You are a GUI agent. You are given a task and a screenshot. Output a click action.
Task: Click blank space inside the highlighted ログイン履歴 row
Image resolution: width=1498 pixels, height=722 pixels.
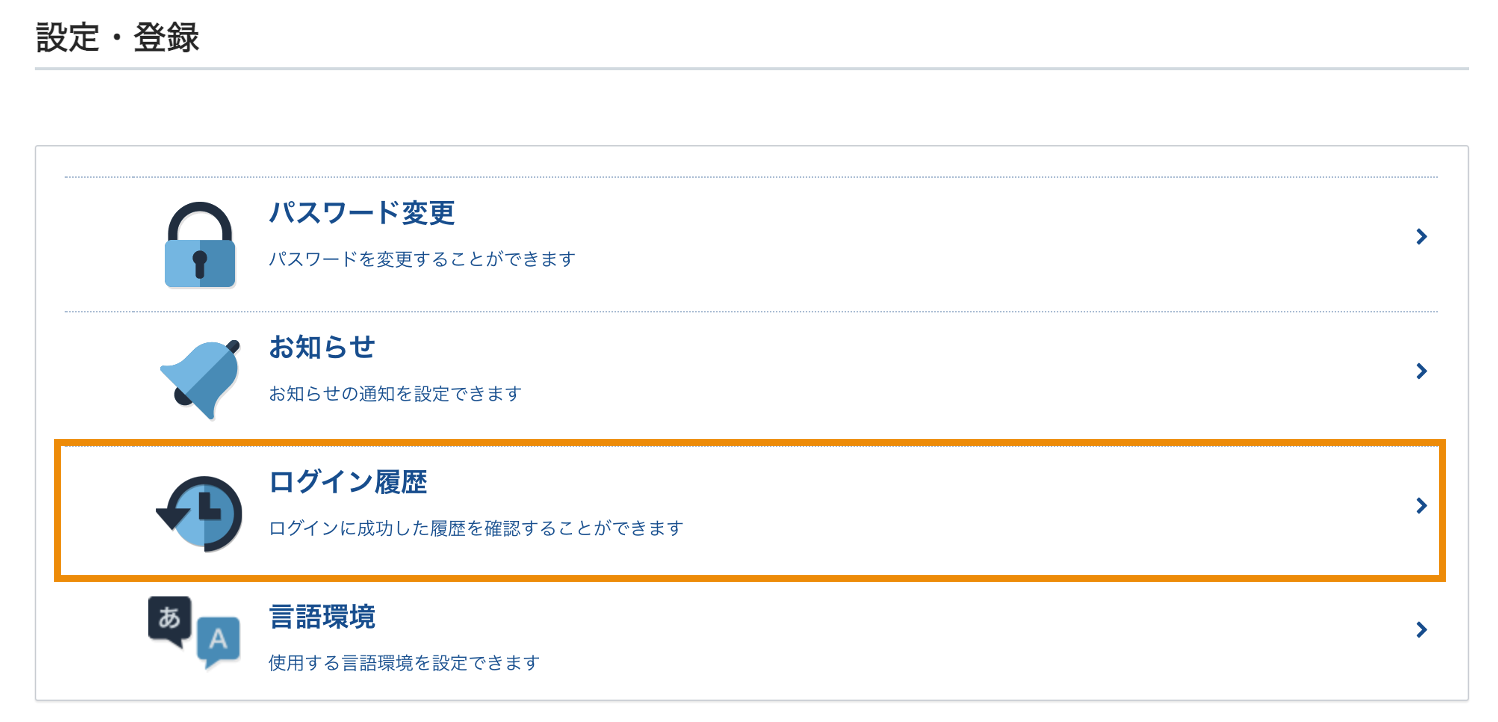[1000, 508]
